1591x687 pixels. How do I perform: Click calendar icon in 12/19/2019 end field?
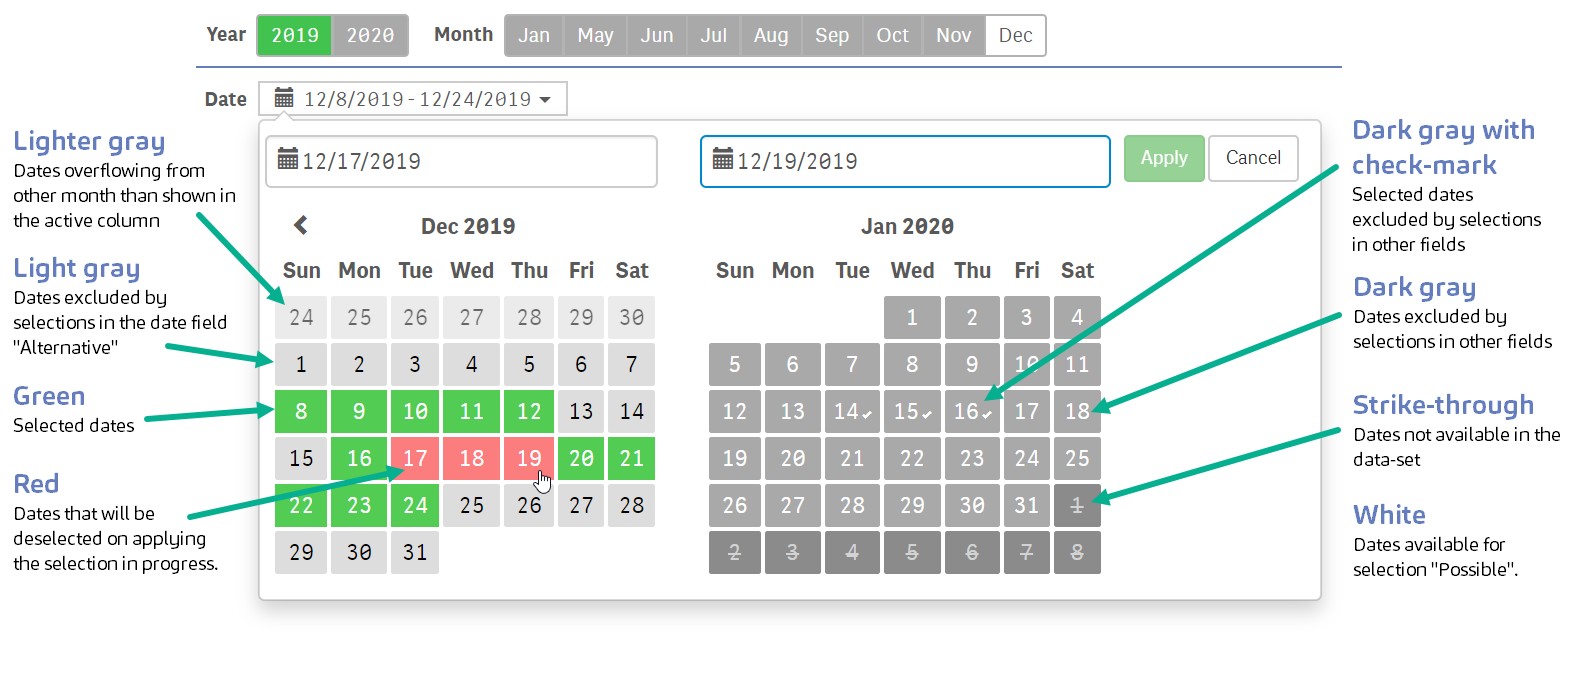click(722, 159)
